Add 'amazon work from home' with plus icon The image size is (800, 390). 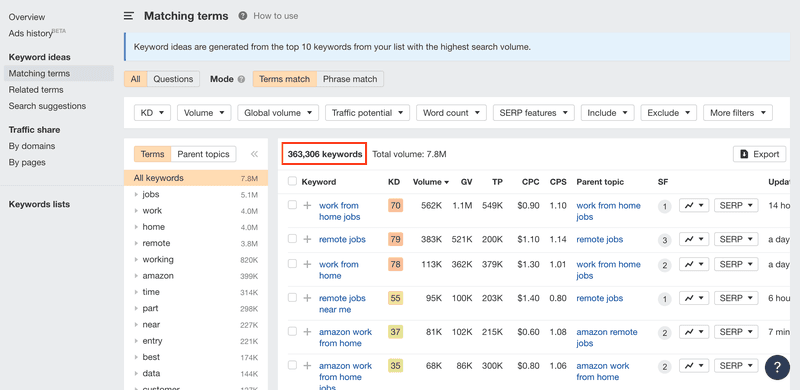[307, 332]
